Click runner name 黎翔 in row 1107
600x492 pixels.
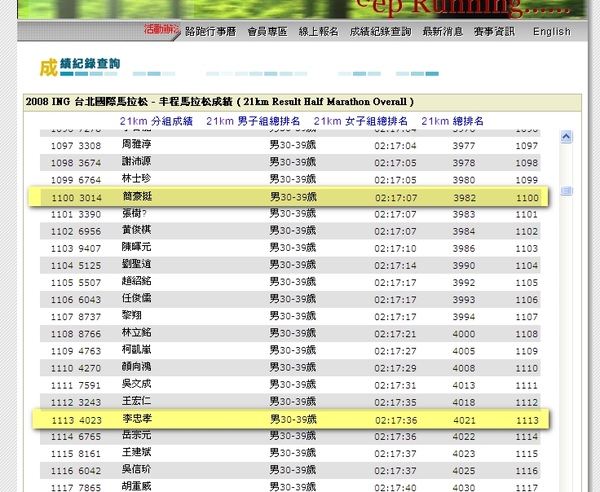click(132, 315)
